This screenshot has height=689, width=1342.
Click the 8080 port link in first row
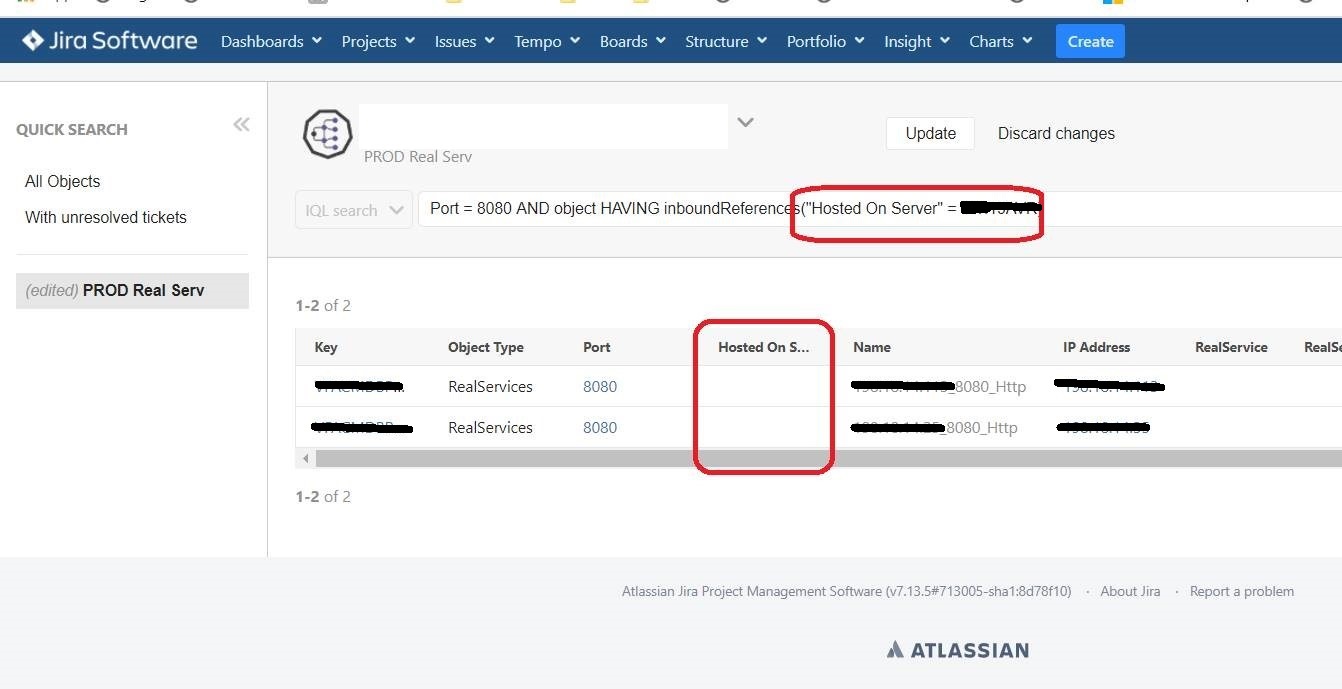[600, 386]
